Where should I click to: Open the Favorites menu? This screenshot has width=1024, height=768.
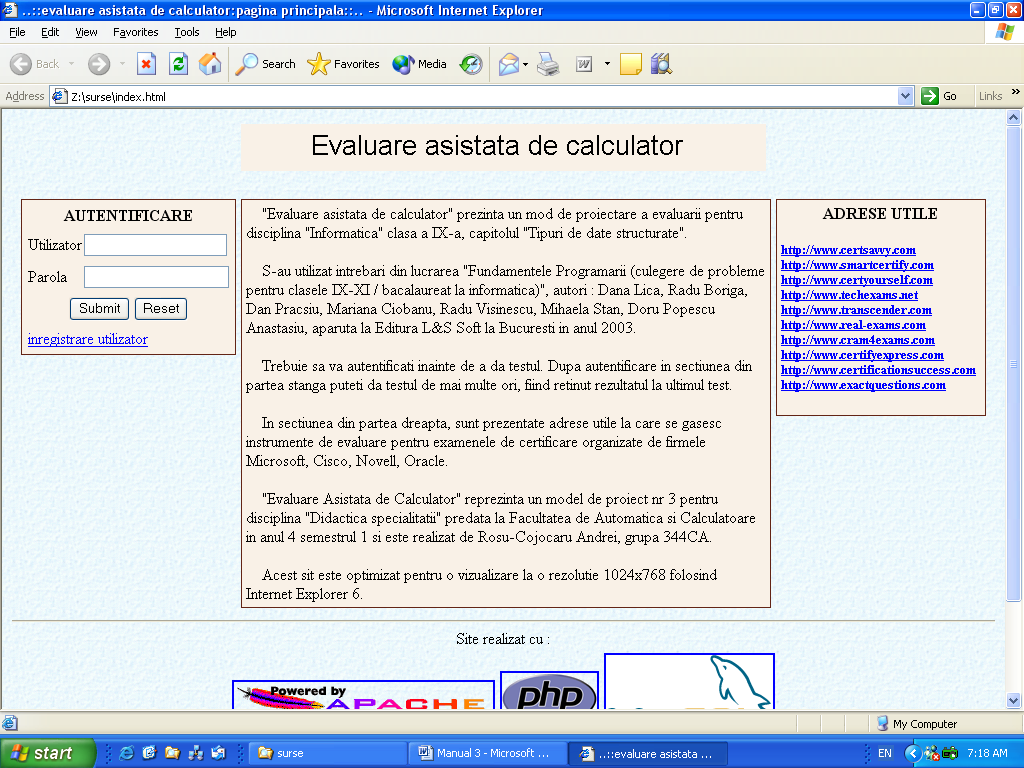[x=135, y=32]
